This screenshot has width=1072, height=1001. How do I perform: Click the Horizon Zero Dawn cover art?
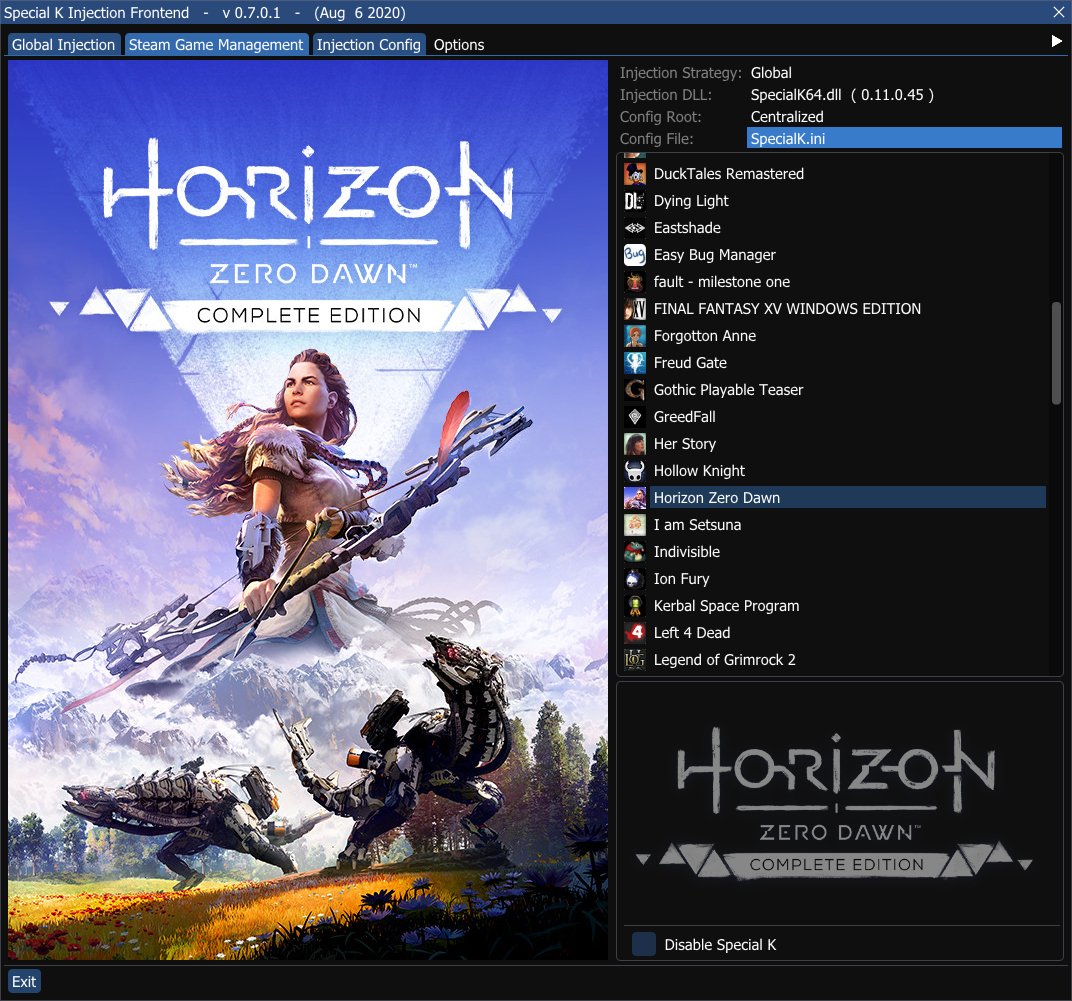(308, 509)
